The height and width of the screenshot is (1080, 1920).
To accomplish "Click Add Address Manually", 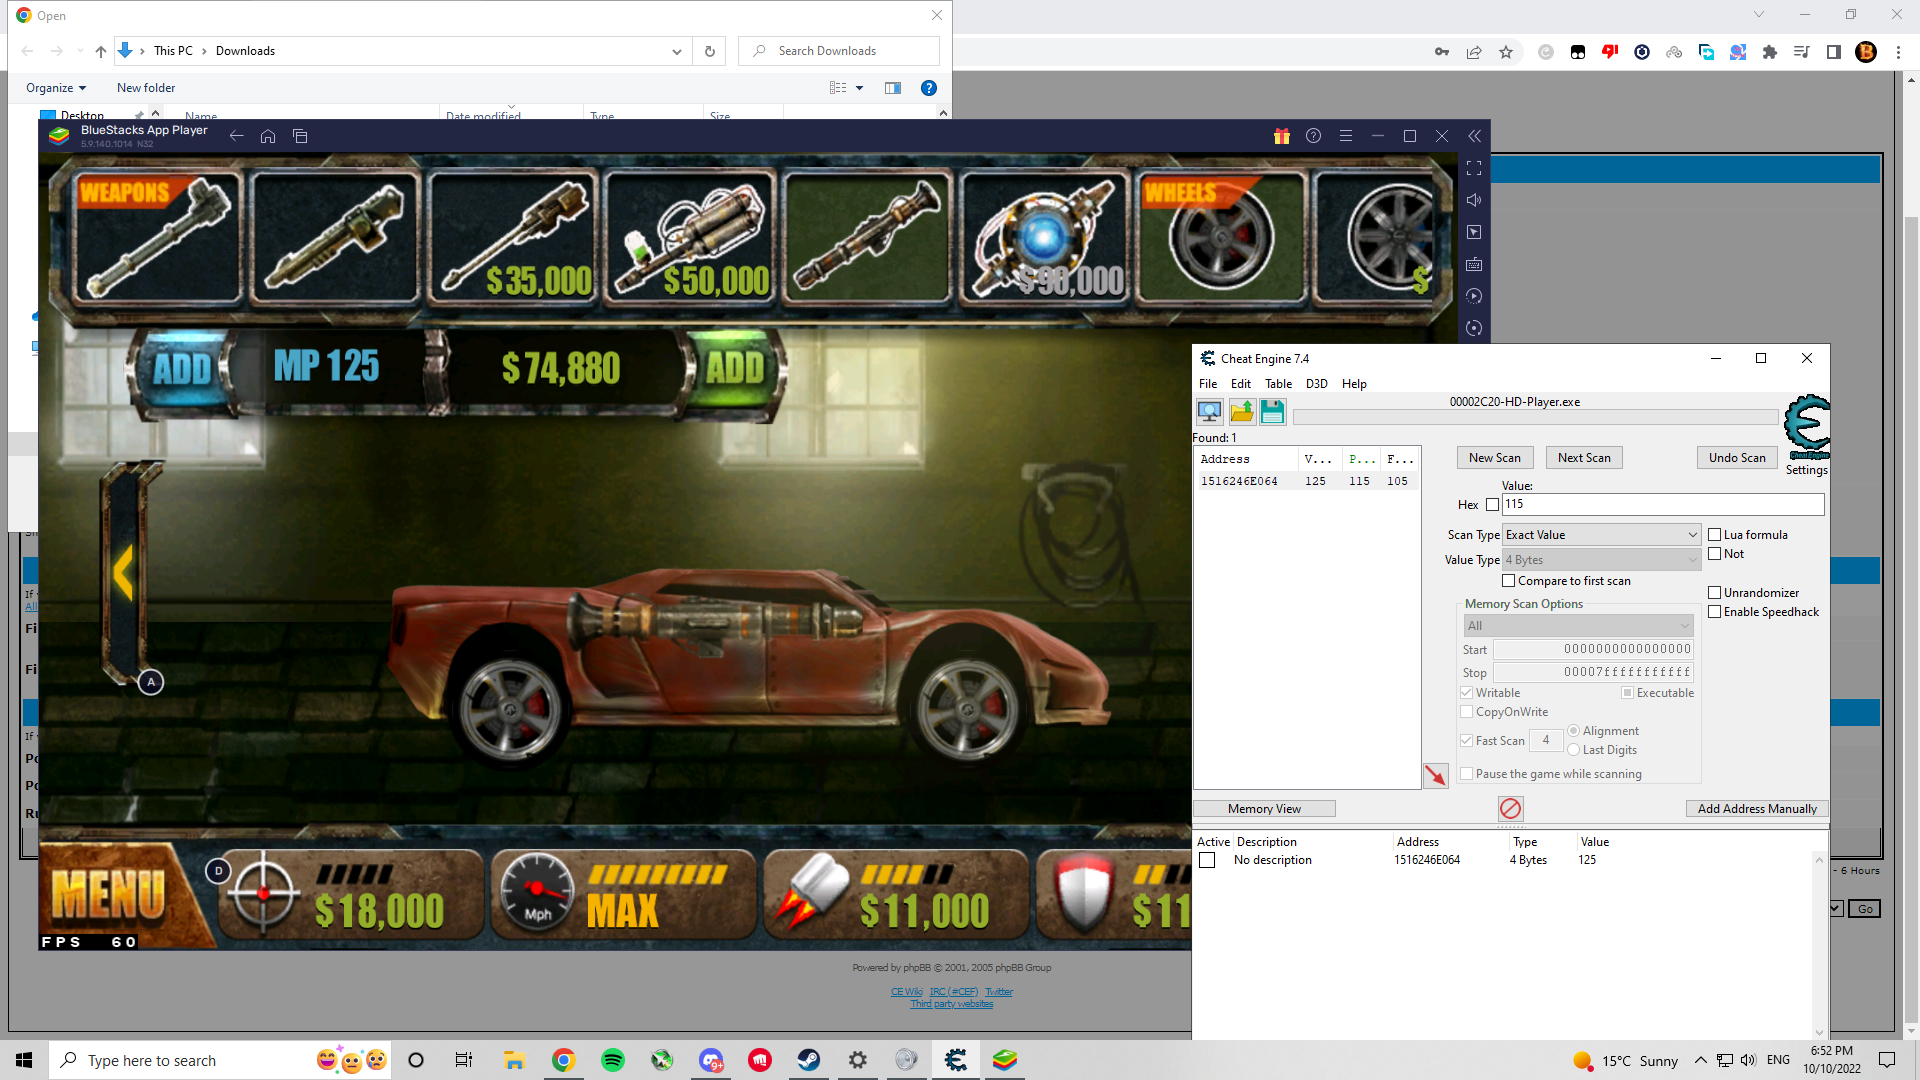I will 1756,808.
